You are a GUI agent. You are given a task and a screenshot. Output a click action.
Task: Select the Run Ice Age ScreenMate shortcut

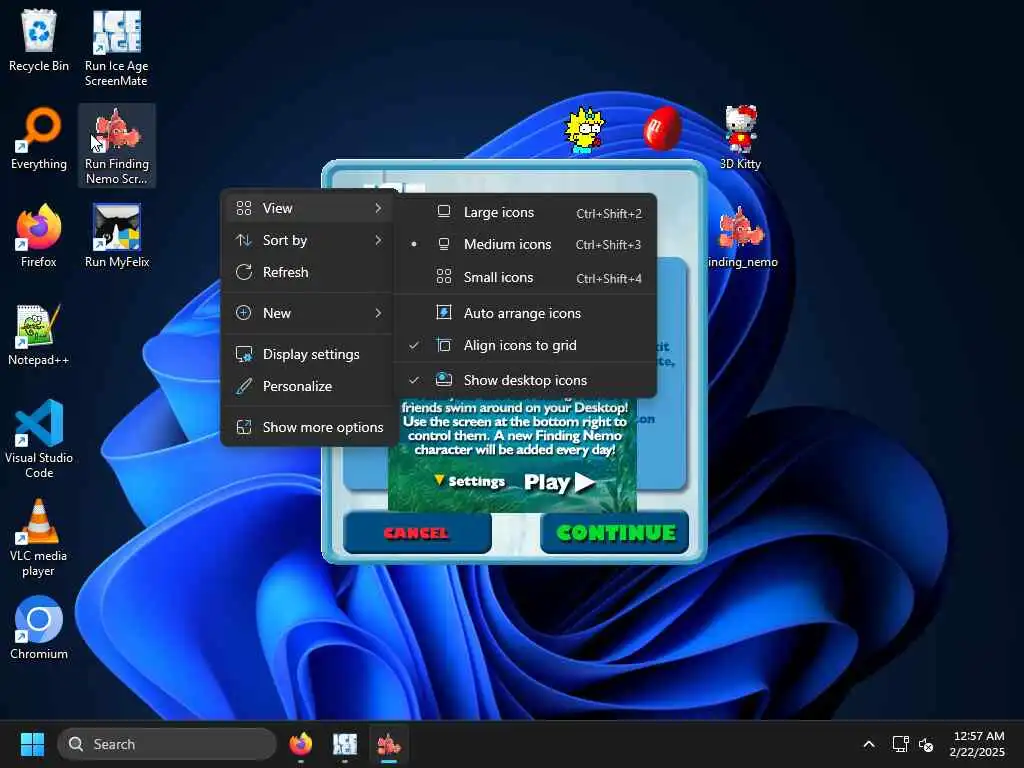(116, 48)
